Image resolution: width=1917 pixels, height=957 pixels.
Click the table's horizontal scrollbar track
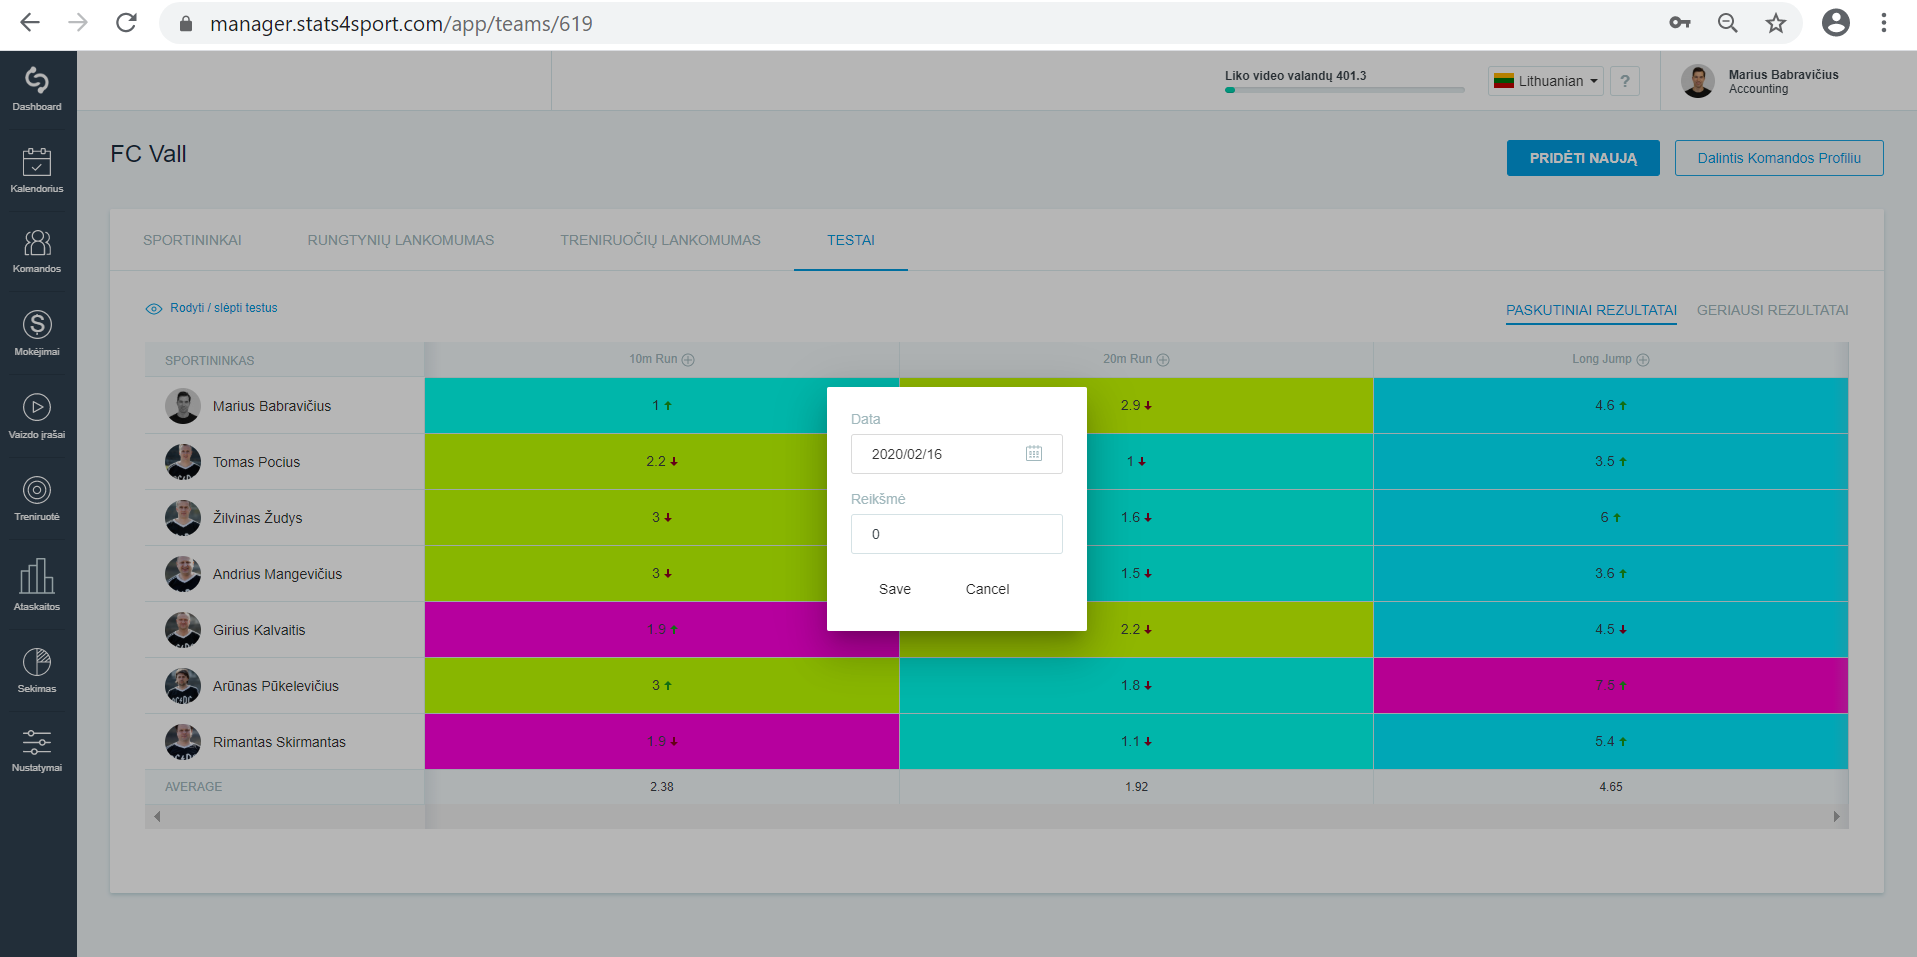point(995,817)
